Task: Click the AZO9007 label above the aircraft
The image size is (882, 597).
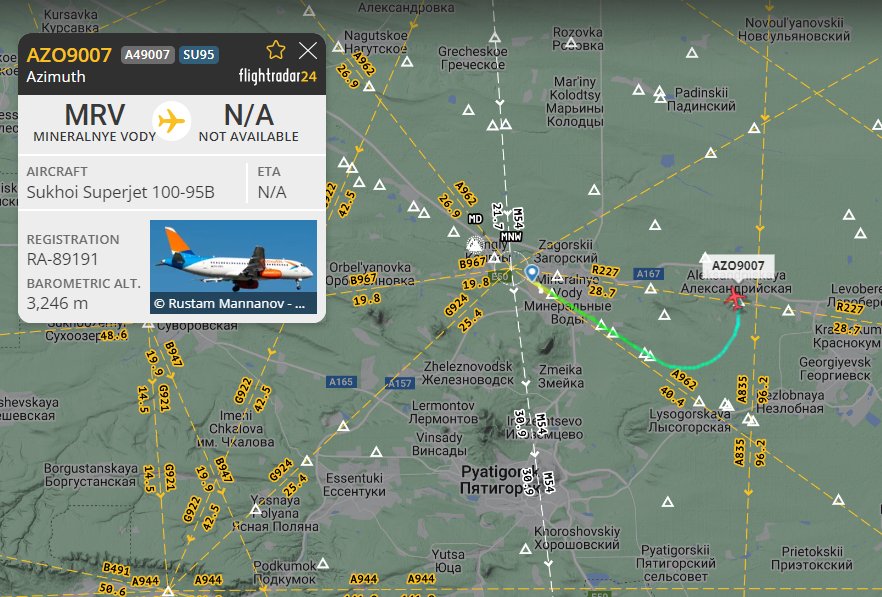Action: tap(738, 266)
